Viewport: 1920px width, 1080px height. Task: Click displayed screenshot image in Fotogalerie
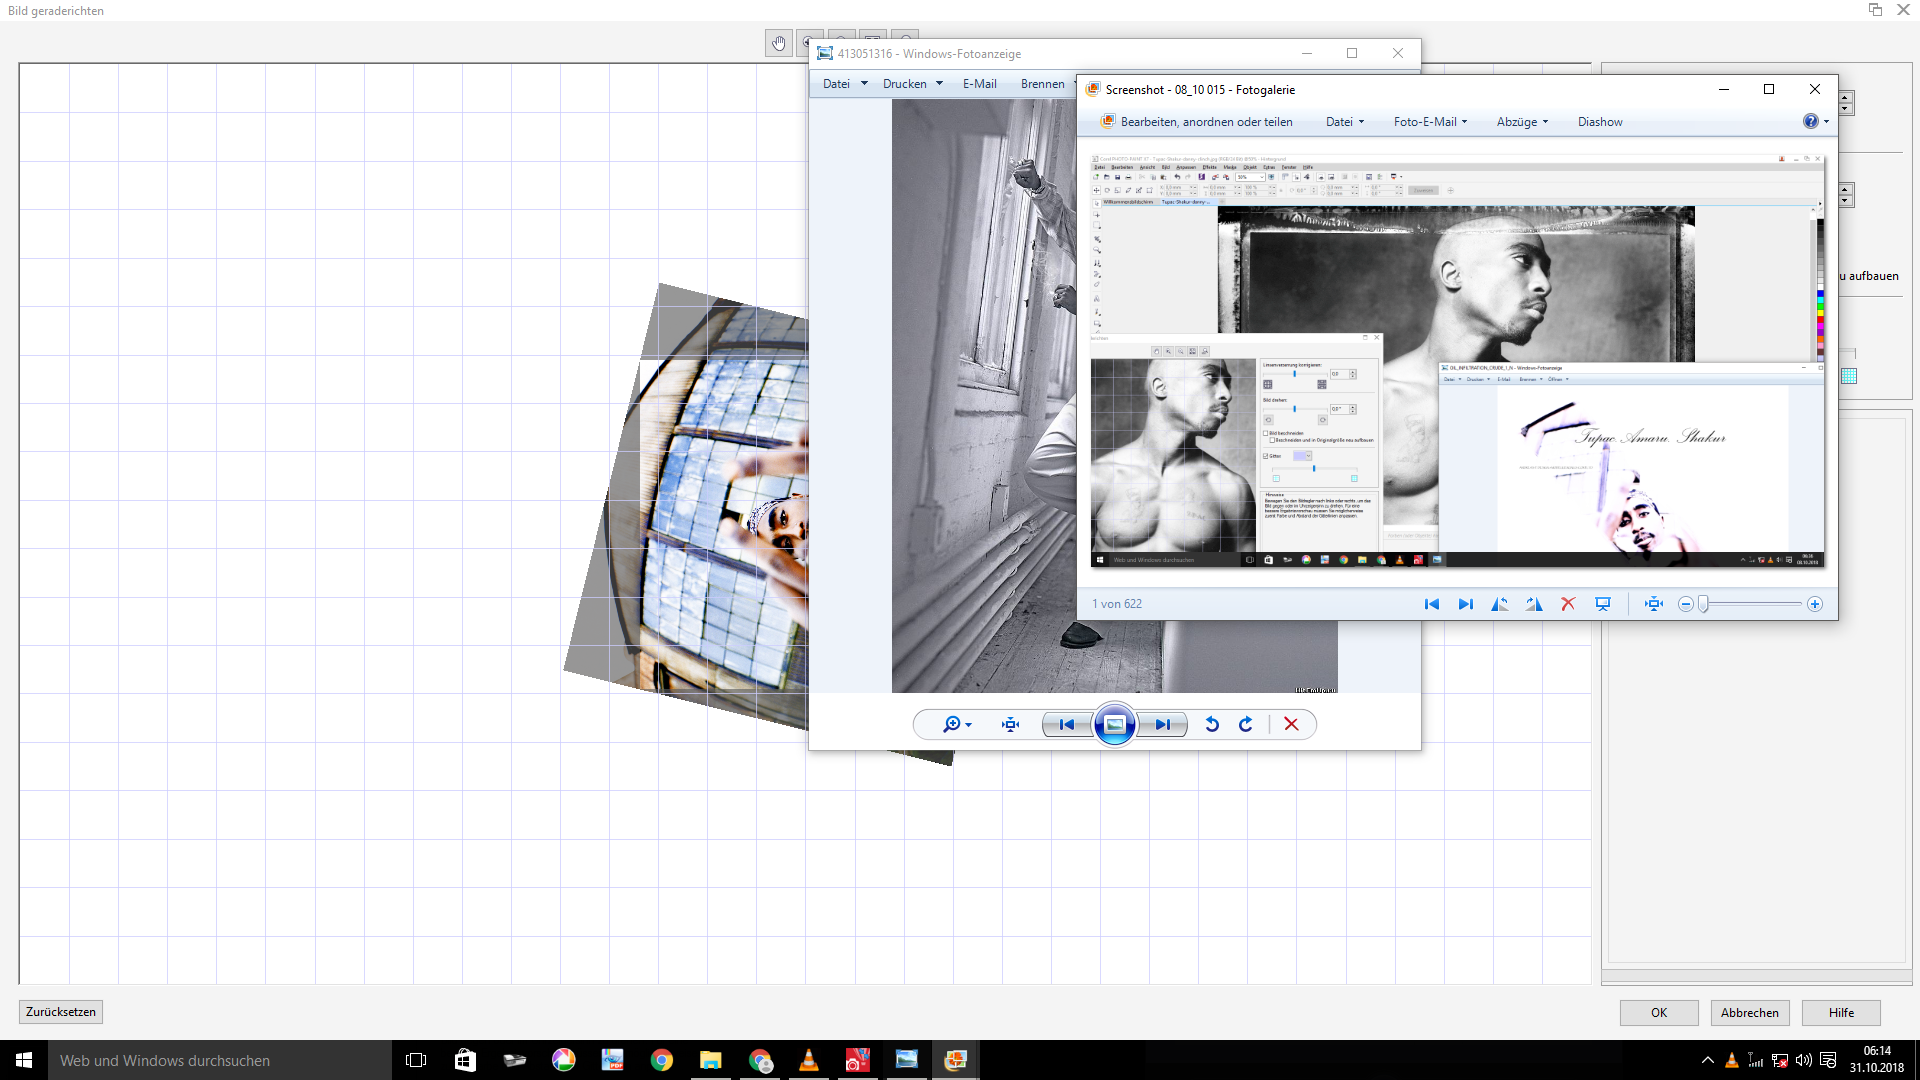point(1458,360)
